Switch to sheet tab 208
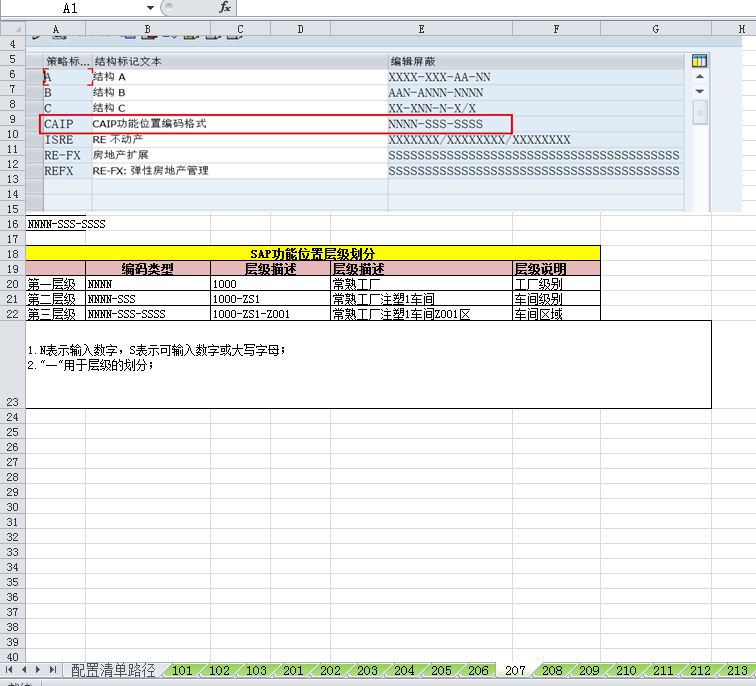 [552, 670]
